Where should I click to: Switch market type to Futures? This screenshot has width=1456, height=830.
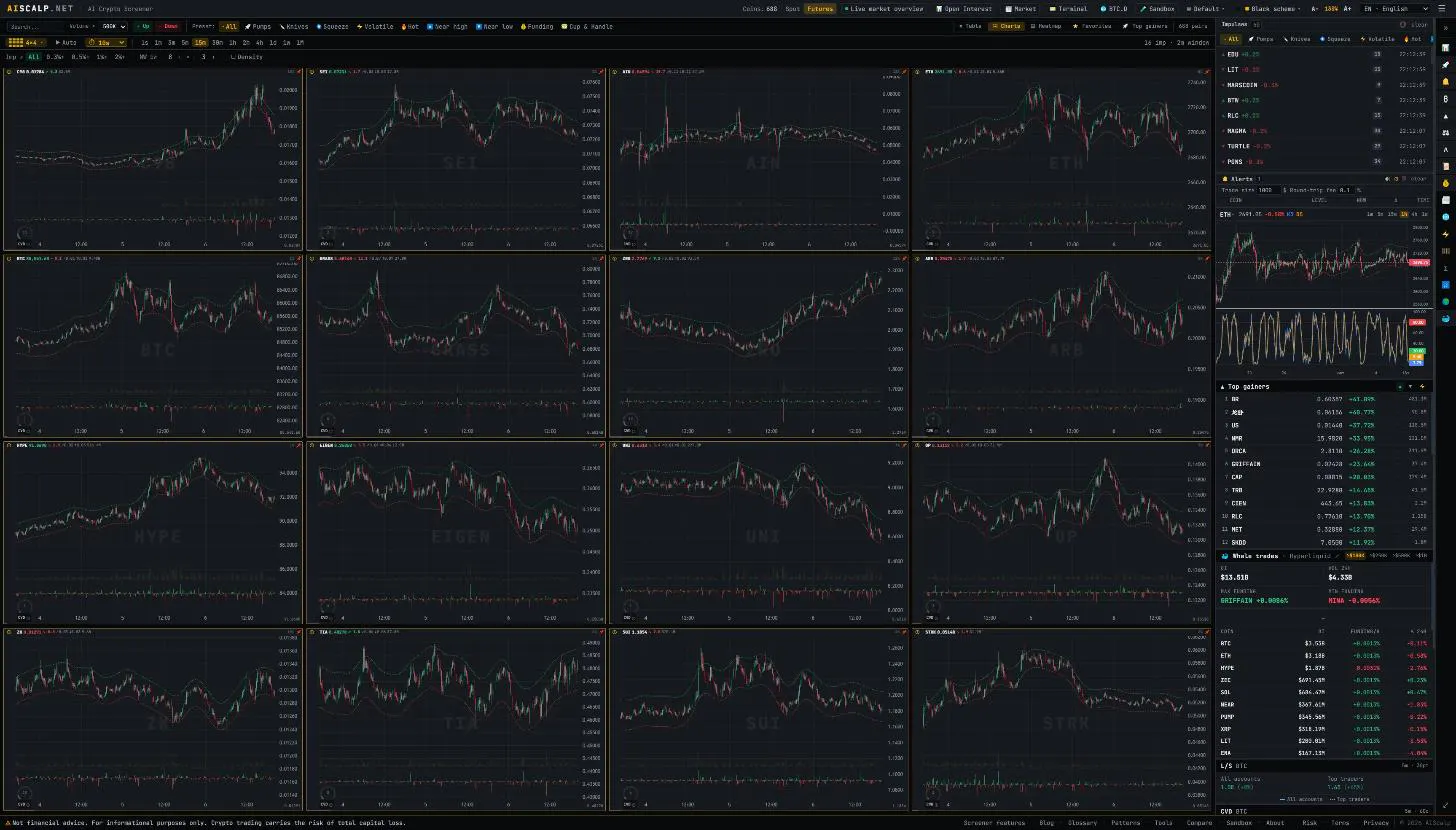pyautogui.click(x=820, y=8)
